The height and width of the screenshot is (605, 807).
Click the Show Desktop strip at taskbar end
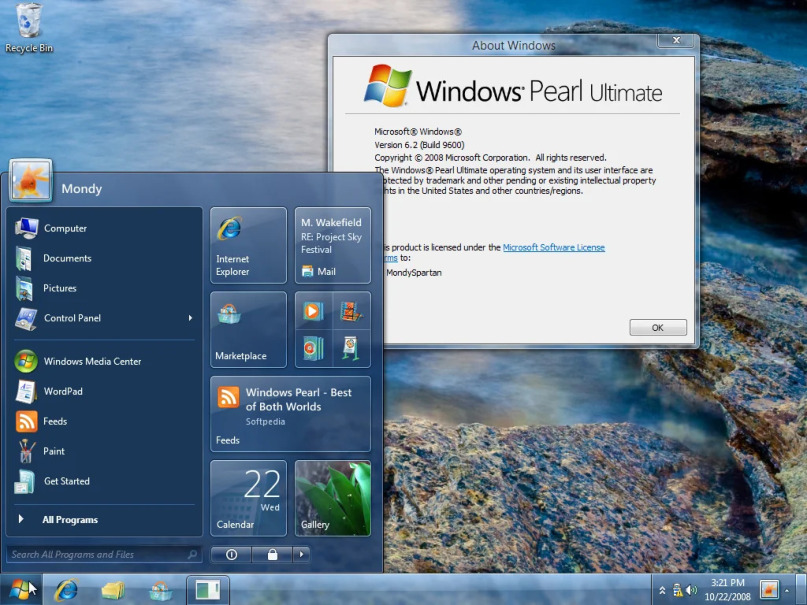click(x=801, y=590)
